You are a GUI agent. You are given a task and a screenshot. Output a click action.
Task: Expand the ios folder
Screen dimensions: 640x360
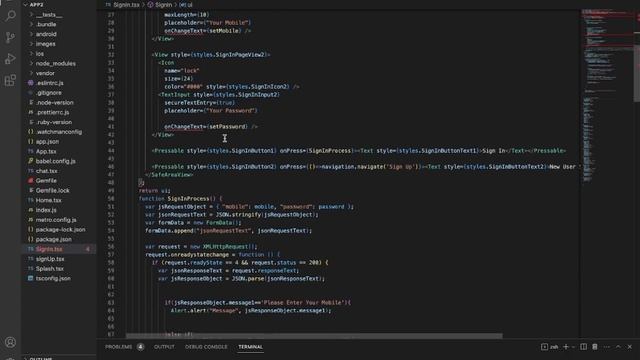[x=40, y=54]
